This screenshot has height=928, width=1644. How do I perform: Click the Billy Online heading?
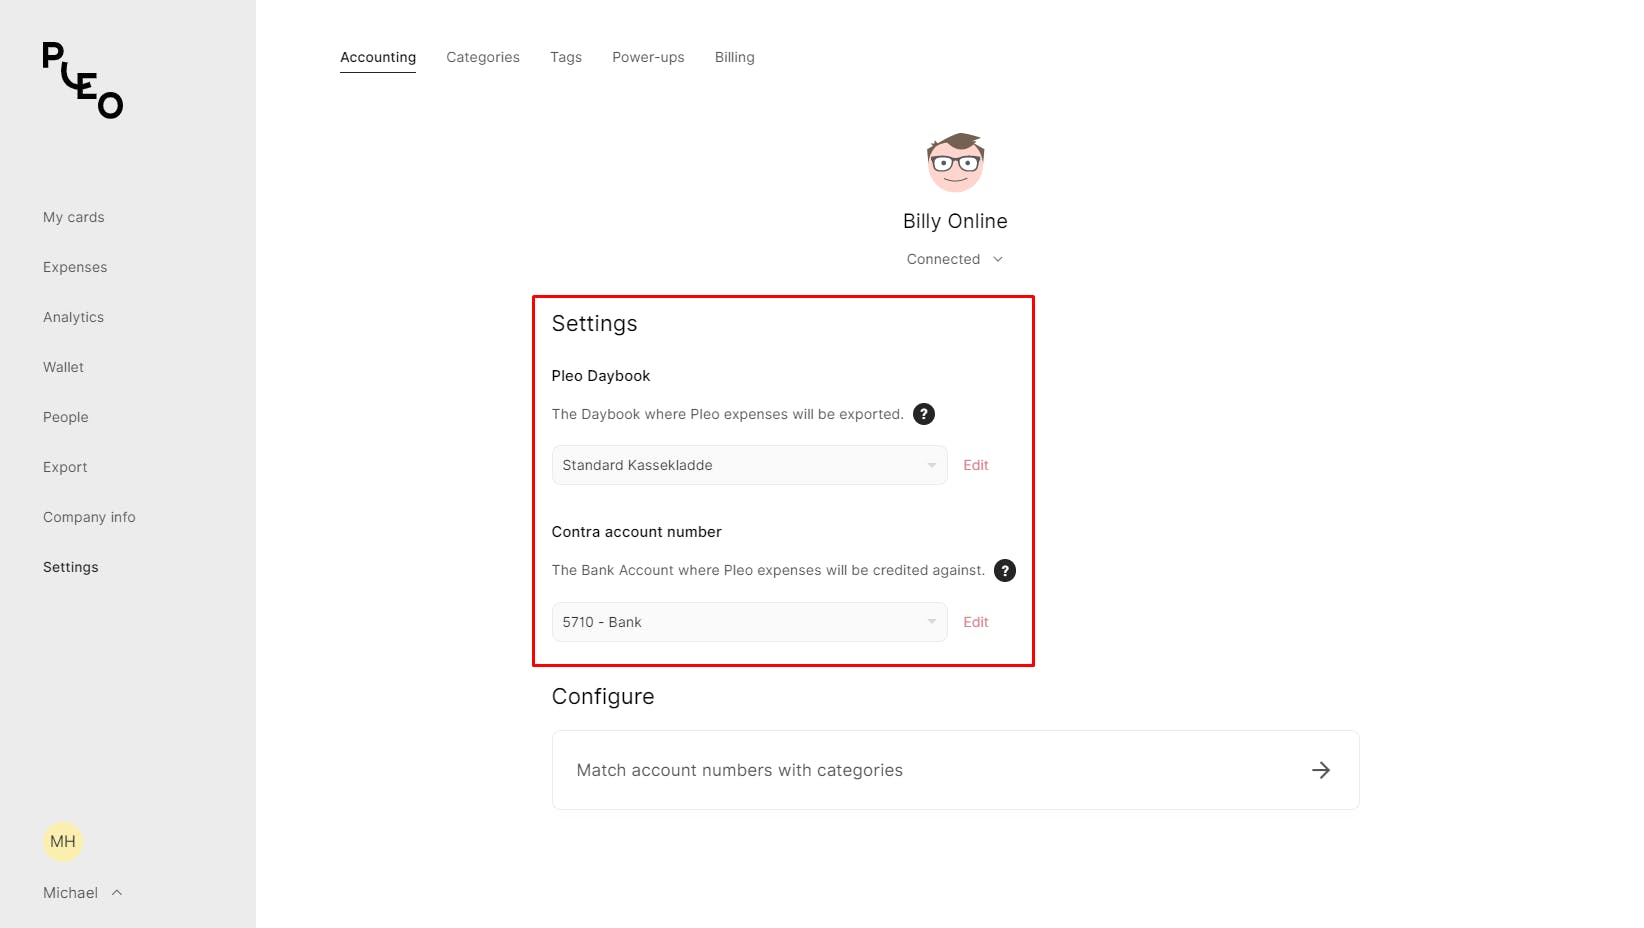coord(955,221)
